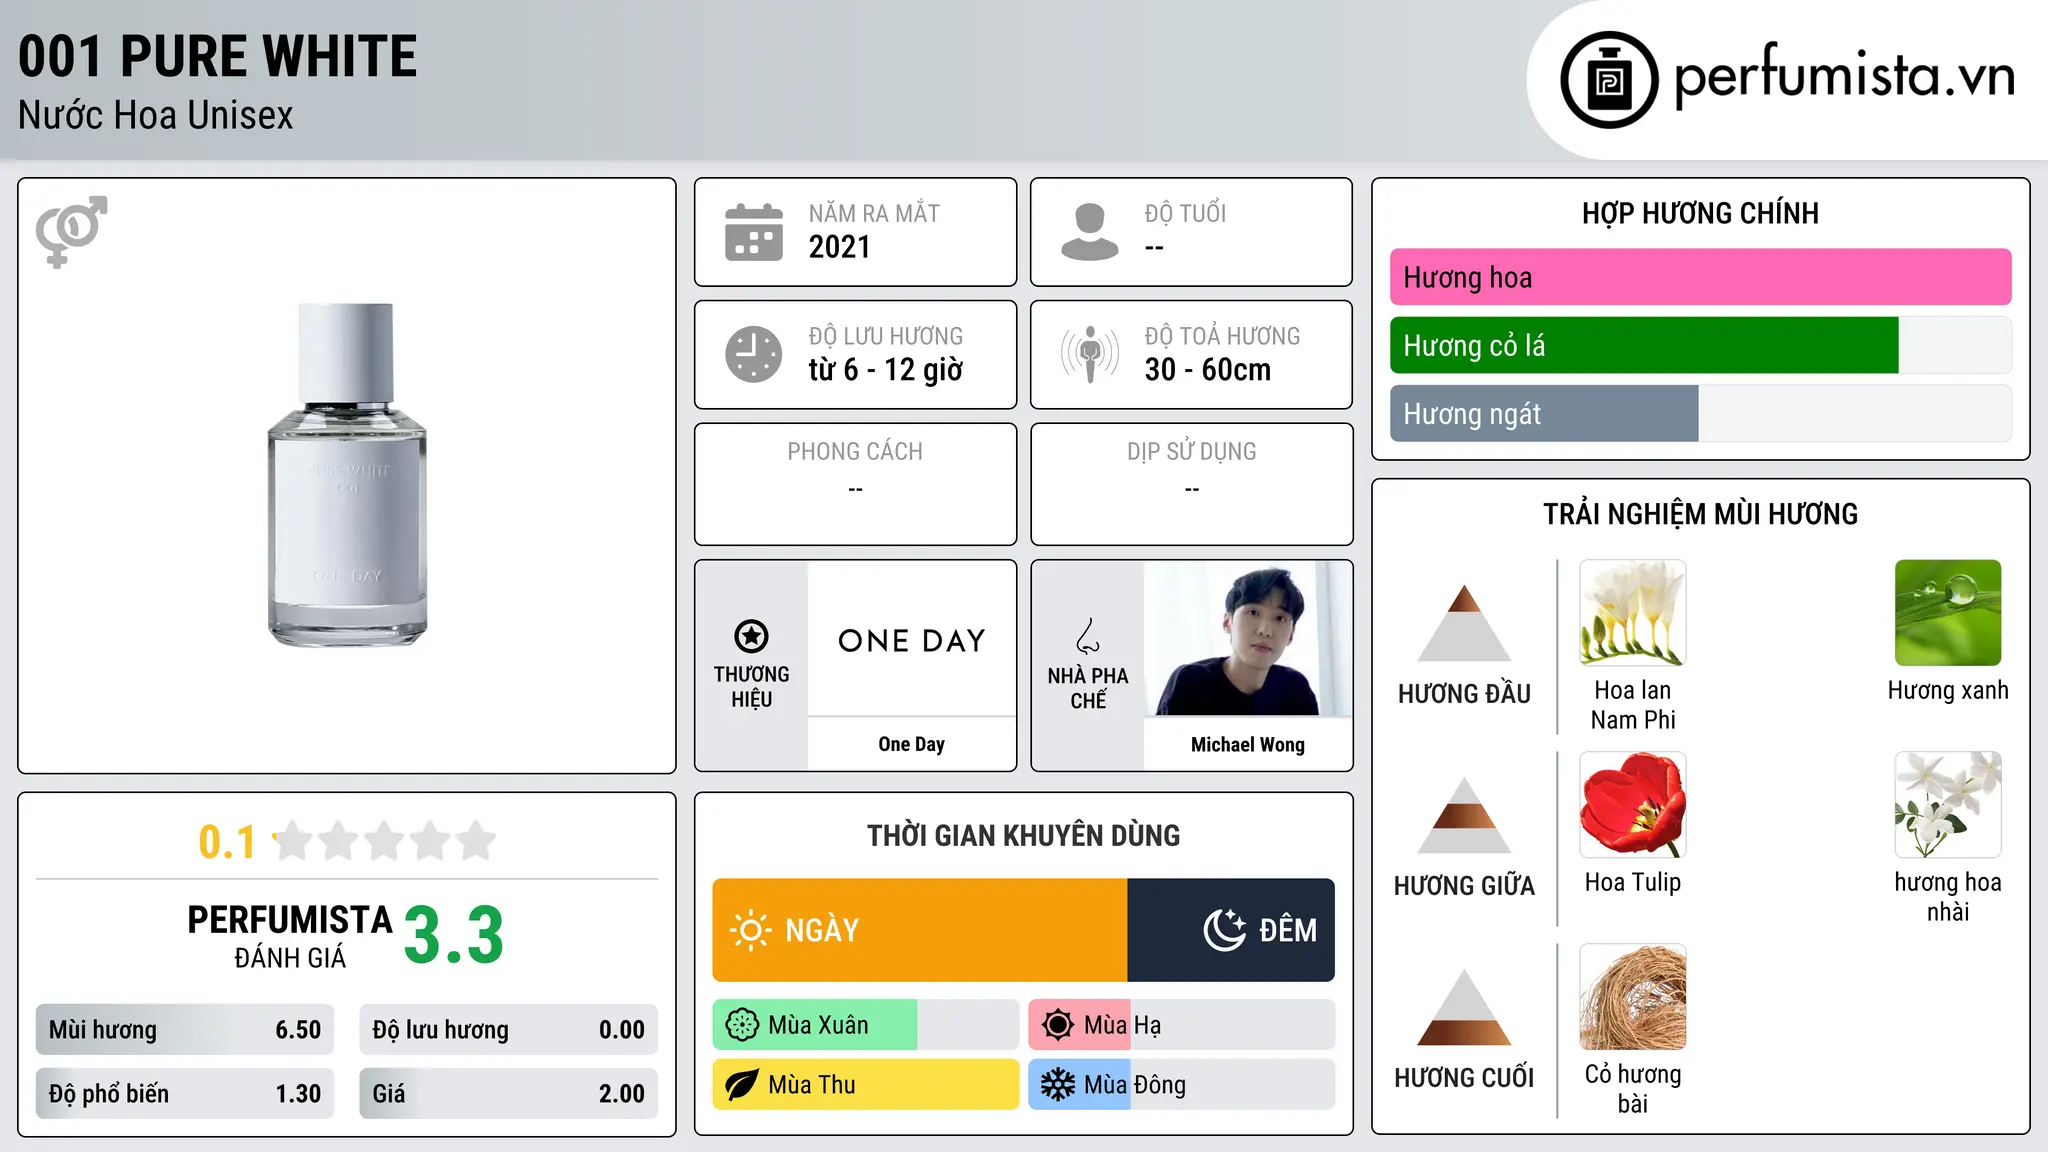
Task: Click the person icon beside Độ tuổi
Action: click(1090, 232)
